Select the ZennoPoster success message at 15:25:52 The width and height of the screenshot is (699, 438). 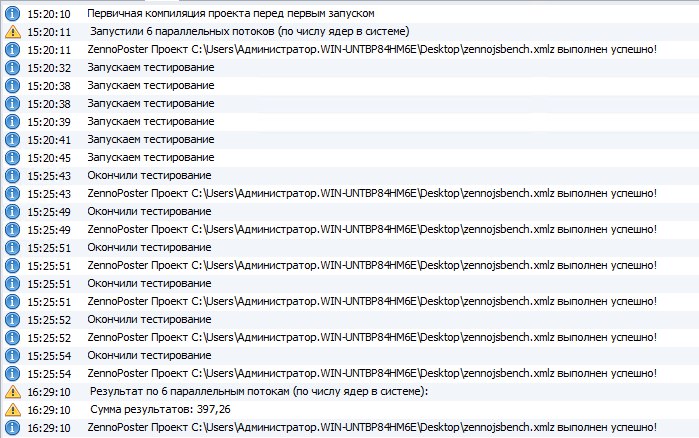point(372,337)
